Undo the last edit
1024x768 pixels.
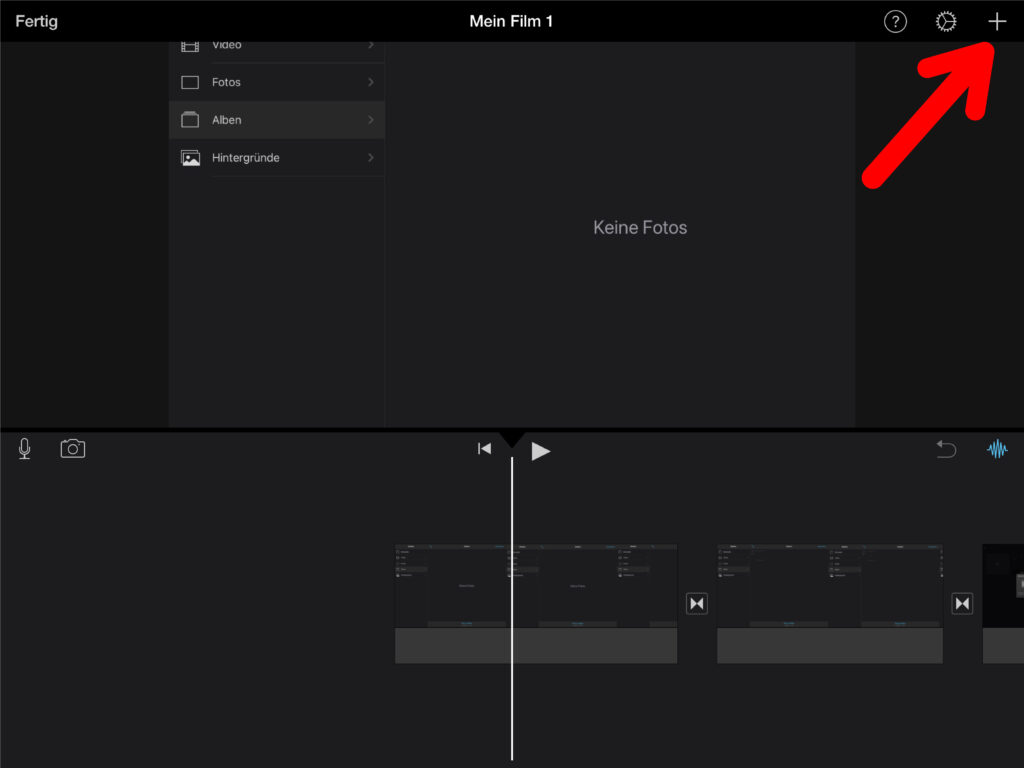(x=945, y=450)
